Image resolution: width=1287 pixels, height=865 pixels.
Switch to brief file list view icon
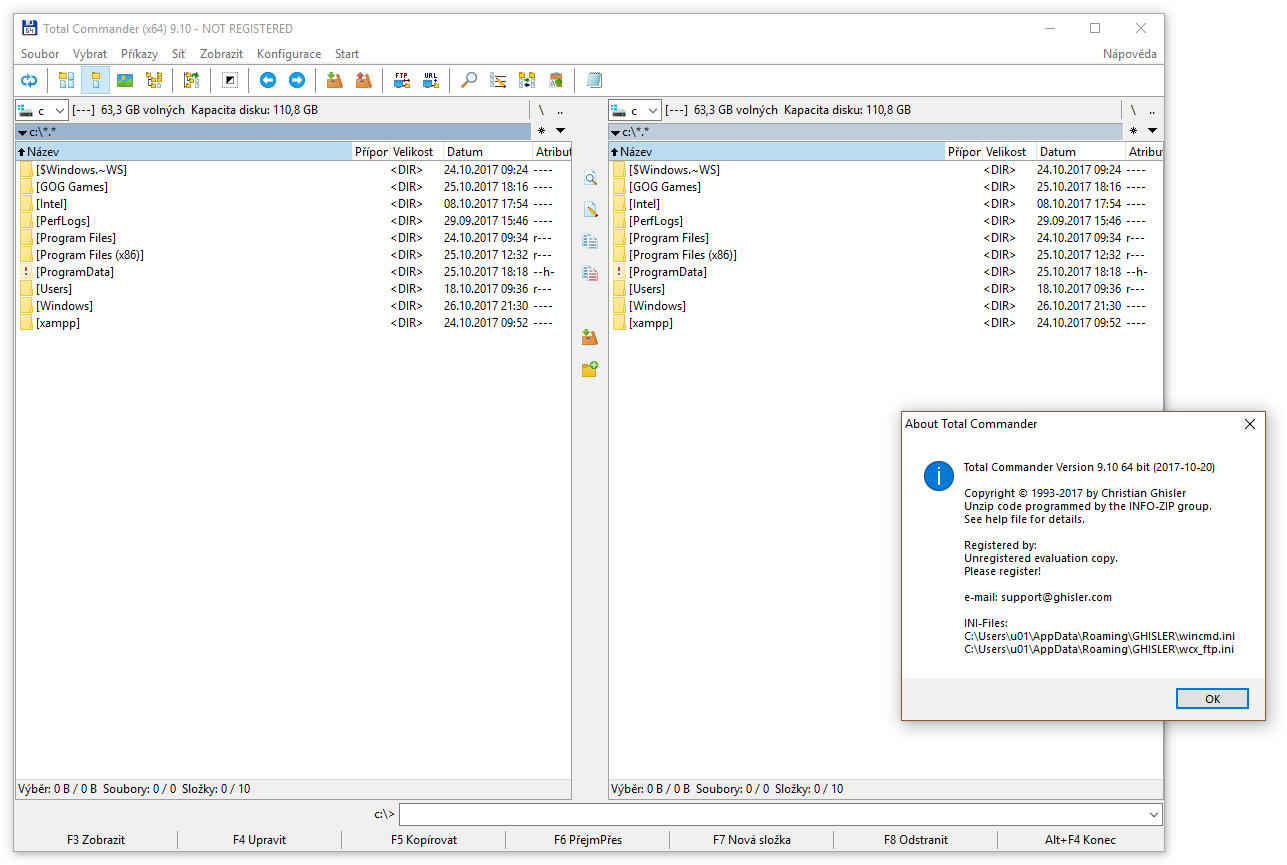pos(66,80)
